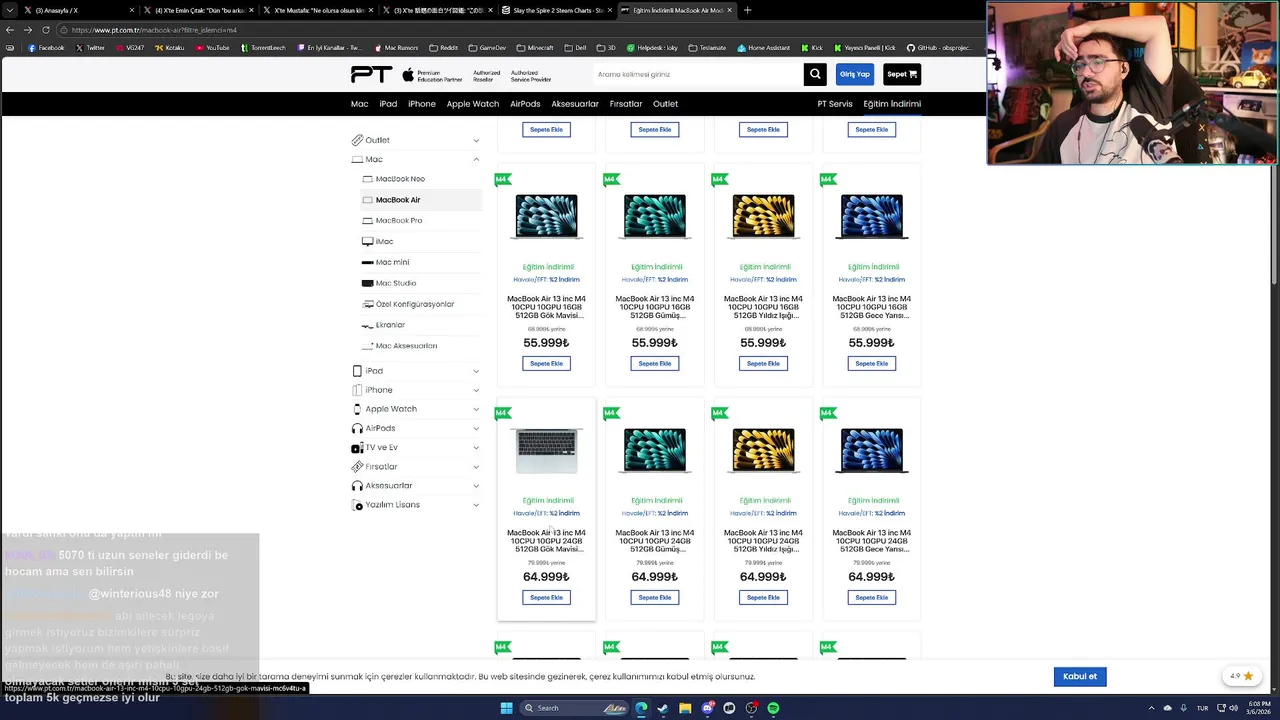The height and width of the screenshot is (720, 1280).
Task: Open the iPhone top menu
Action: click(421, 104)
